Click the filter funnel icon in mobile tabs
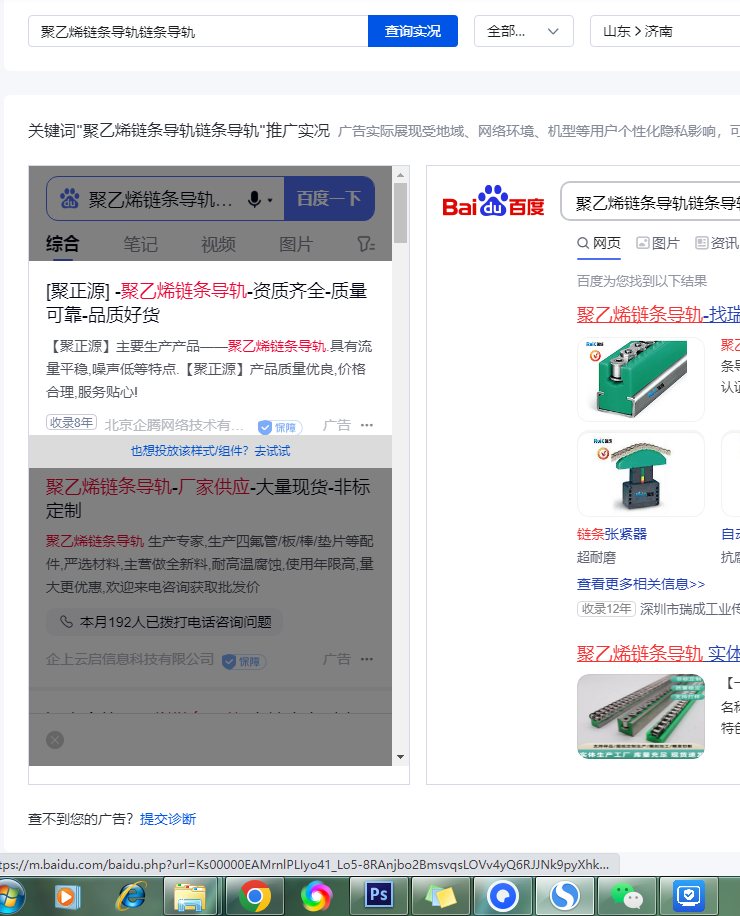 point(366,244)
